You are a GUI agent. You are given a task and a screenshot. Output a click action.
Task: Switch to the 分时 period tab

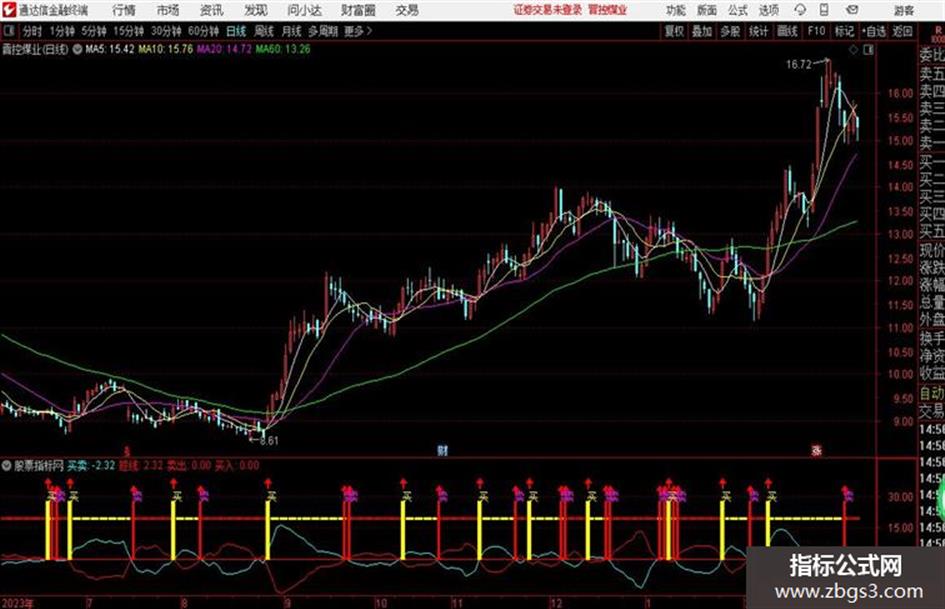click(x=33, y=31)
